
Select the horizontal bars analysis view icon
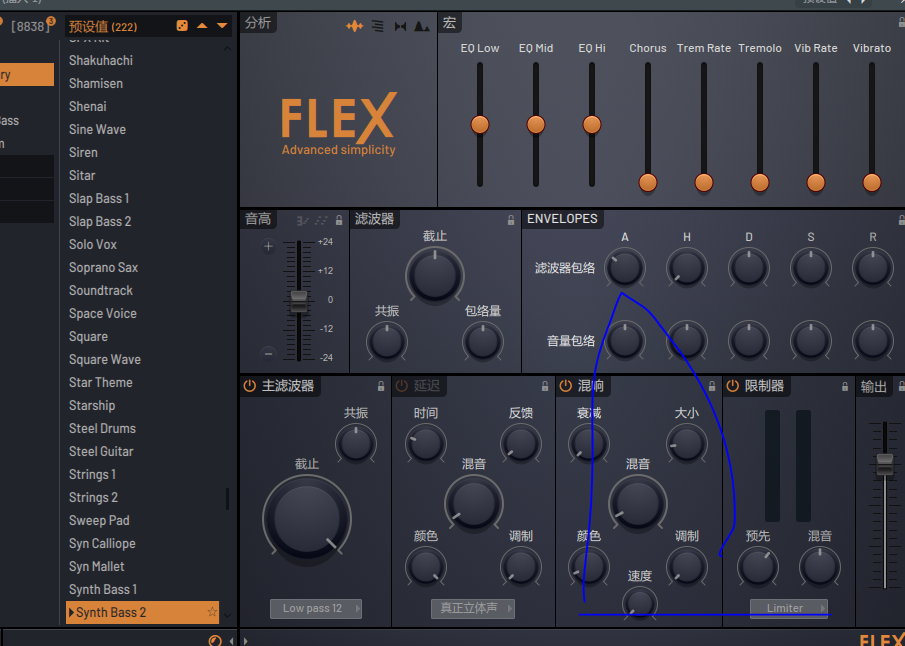tap(377, 26)
